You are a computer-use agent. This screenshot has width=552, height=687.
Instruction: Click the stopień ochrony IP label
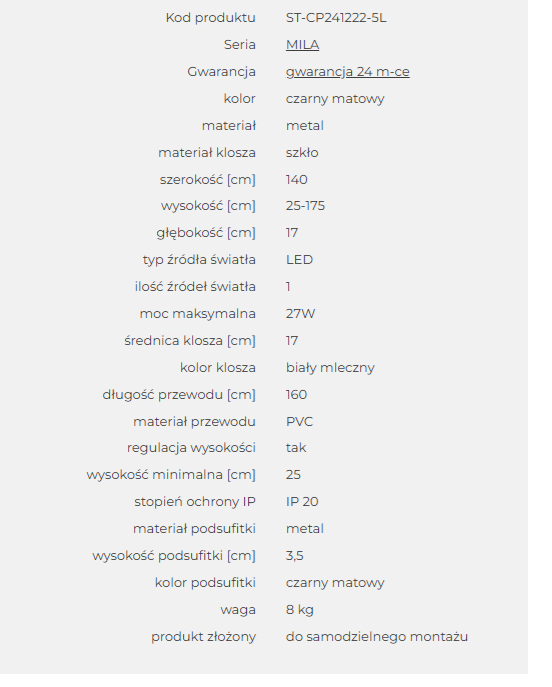coord(195,502)
